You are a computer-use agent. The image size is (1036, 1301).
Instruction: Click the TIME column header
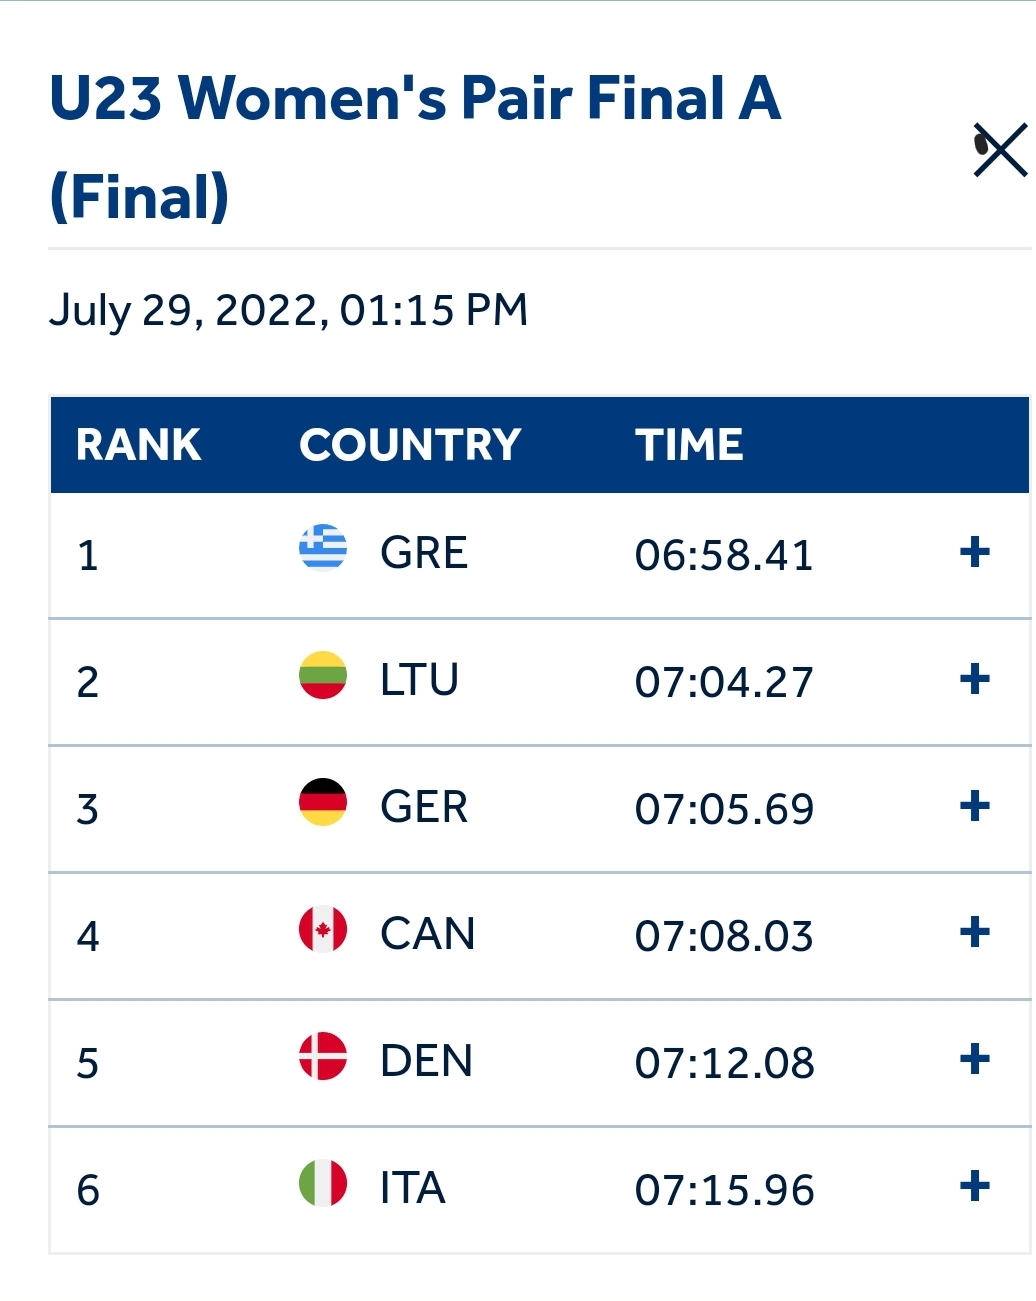(x=689, y=445)
